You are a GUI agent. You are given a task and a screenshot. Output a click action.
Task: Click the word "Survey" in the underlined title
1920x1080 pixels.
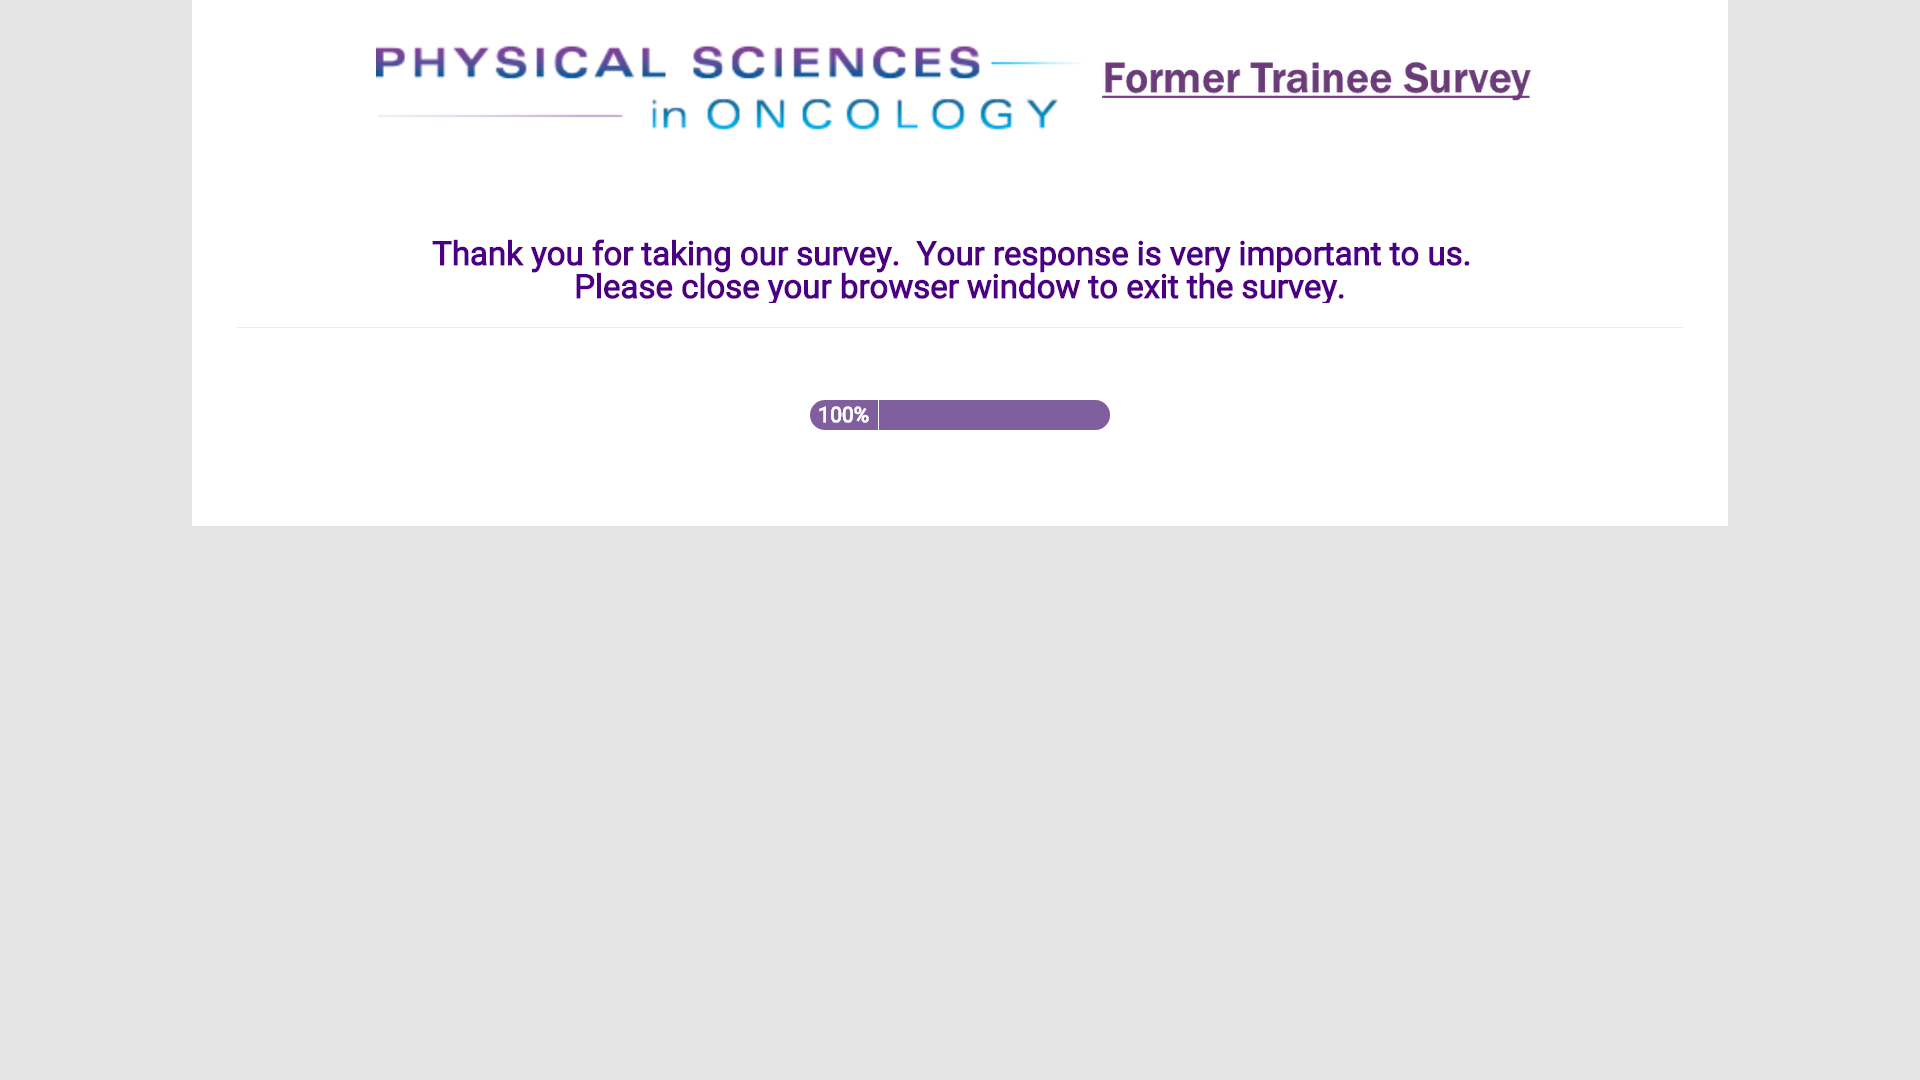click(1466, 79)
